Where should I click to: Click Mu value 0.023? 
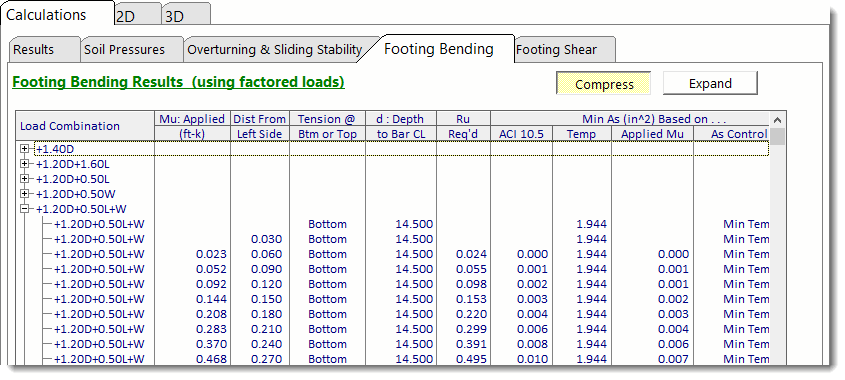(211, 254)
